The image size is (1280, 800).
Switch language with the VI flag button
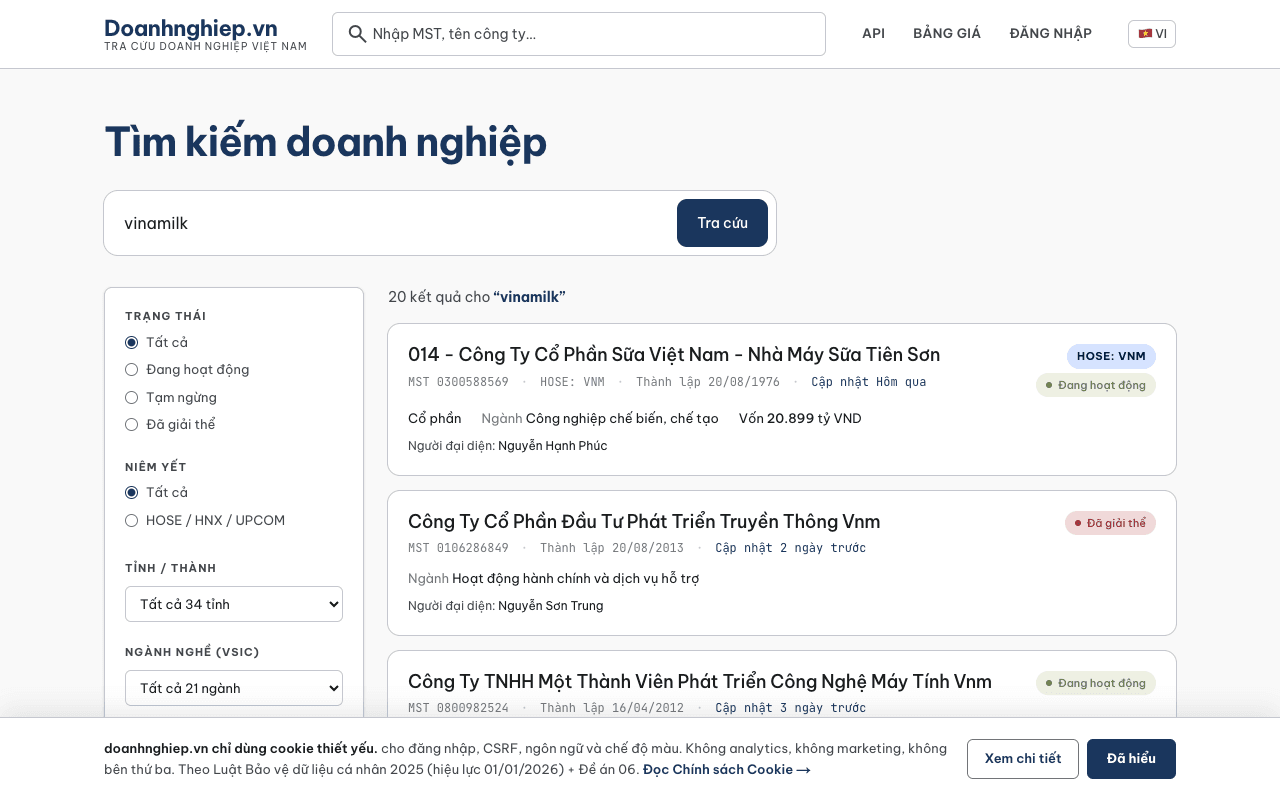pyautogui.click(x=1152, y=34)
